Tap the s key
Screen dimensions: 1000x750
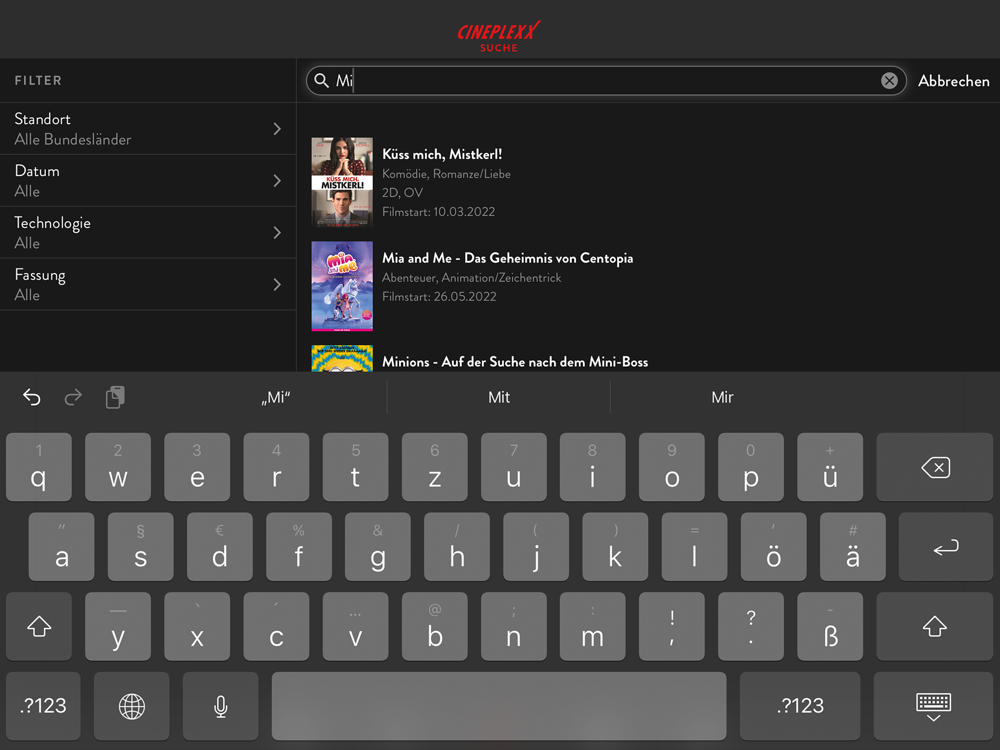[140, 547]
